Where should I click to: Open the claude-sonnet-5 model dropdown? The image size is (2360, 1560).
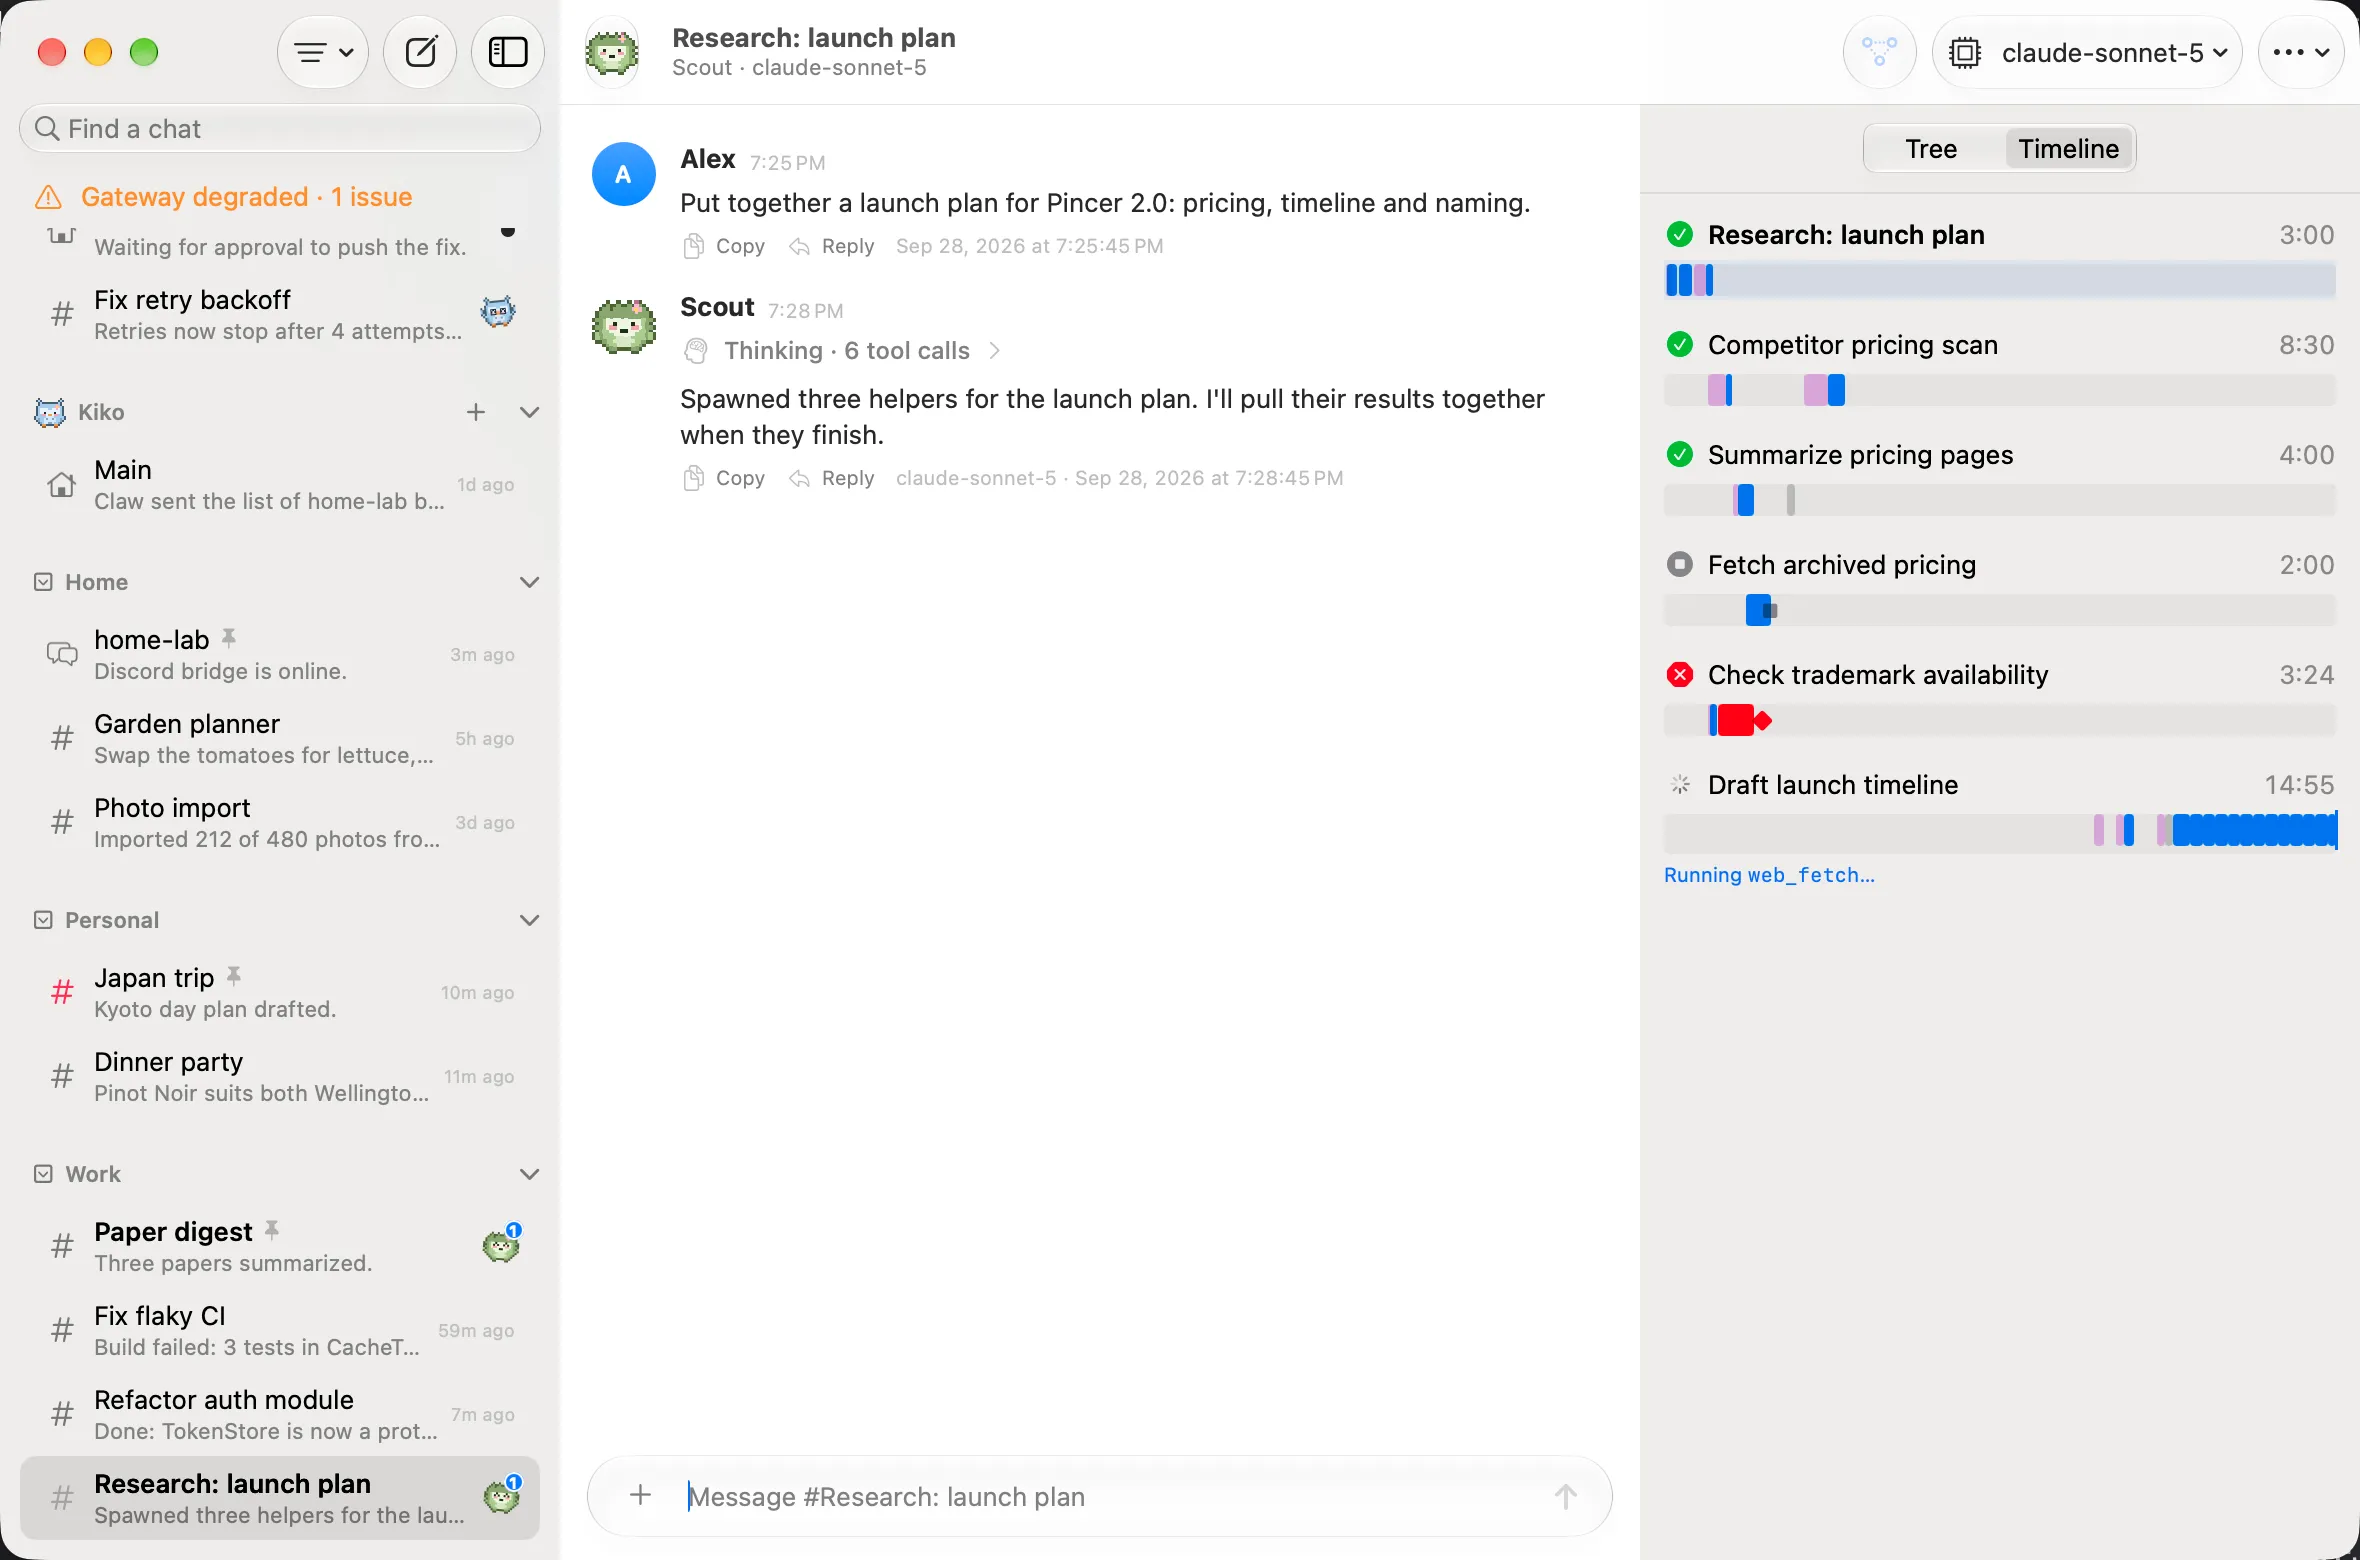click(2088, 52)
